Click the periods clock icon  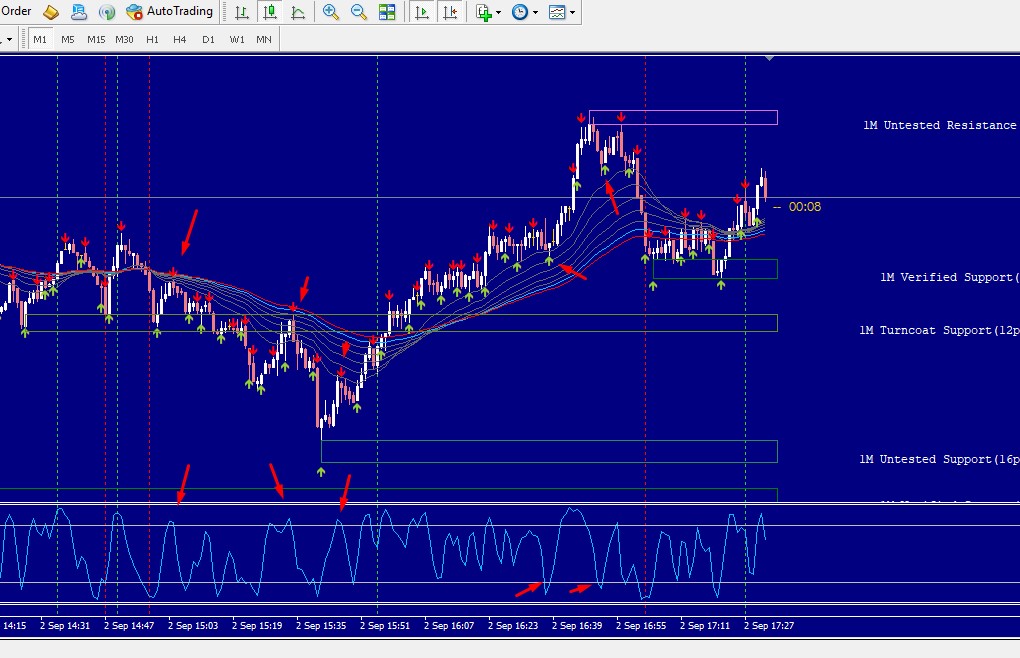(x=520, y=12)
